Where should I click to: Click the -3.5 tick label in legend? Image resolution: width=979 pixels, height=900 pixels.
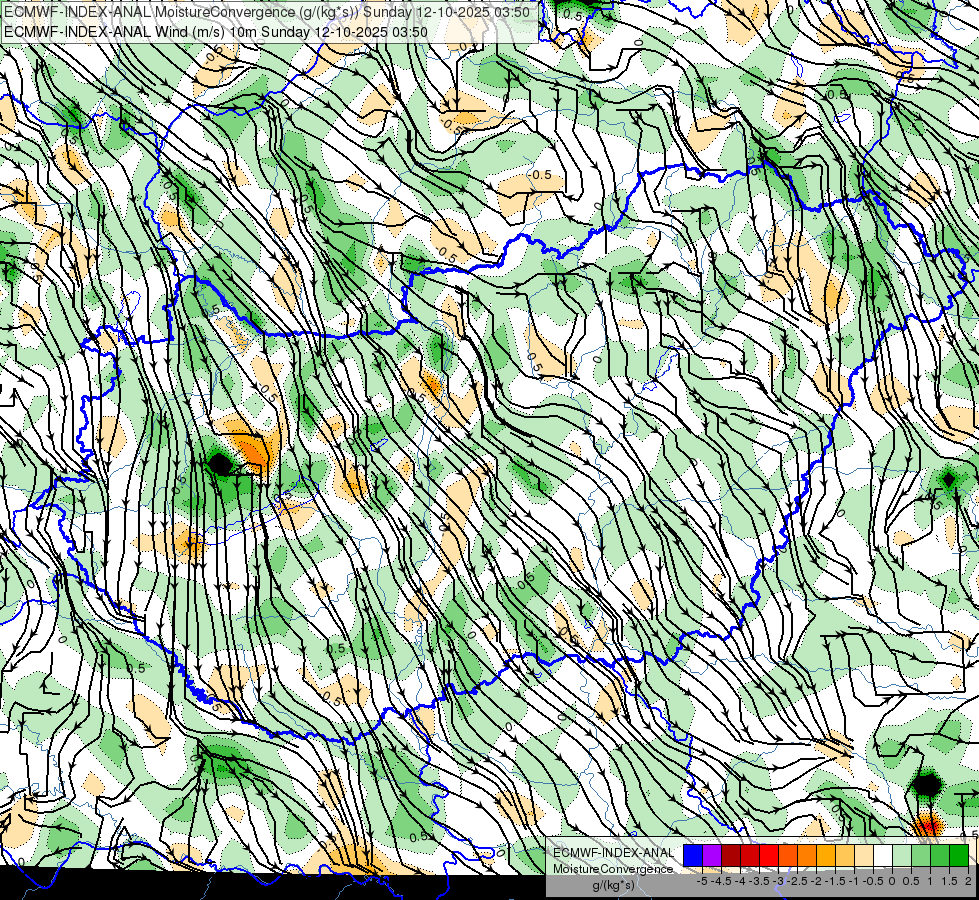759,881
